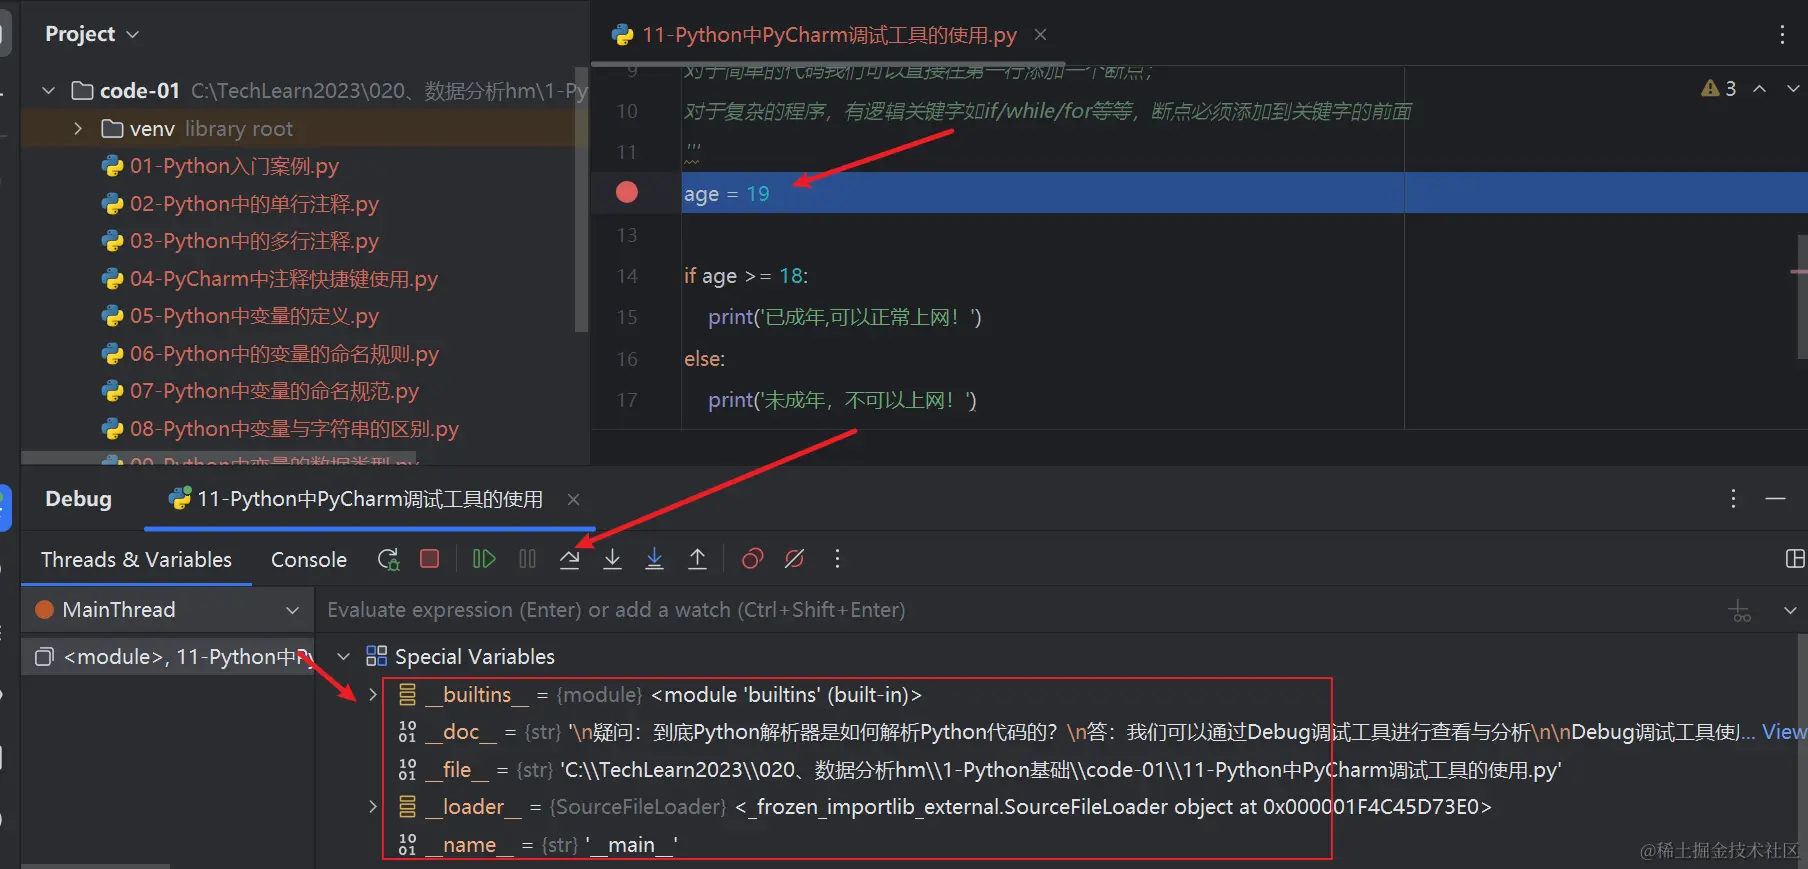Expand the __builtins__ variable
The width and height of the screenshot is (1808, 869).
coord(373,694)
